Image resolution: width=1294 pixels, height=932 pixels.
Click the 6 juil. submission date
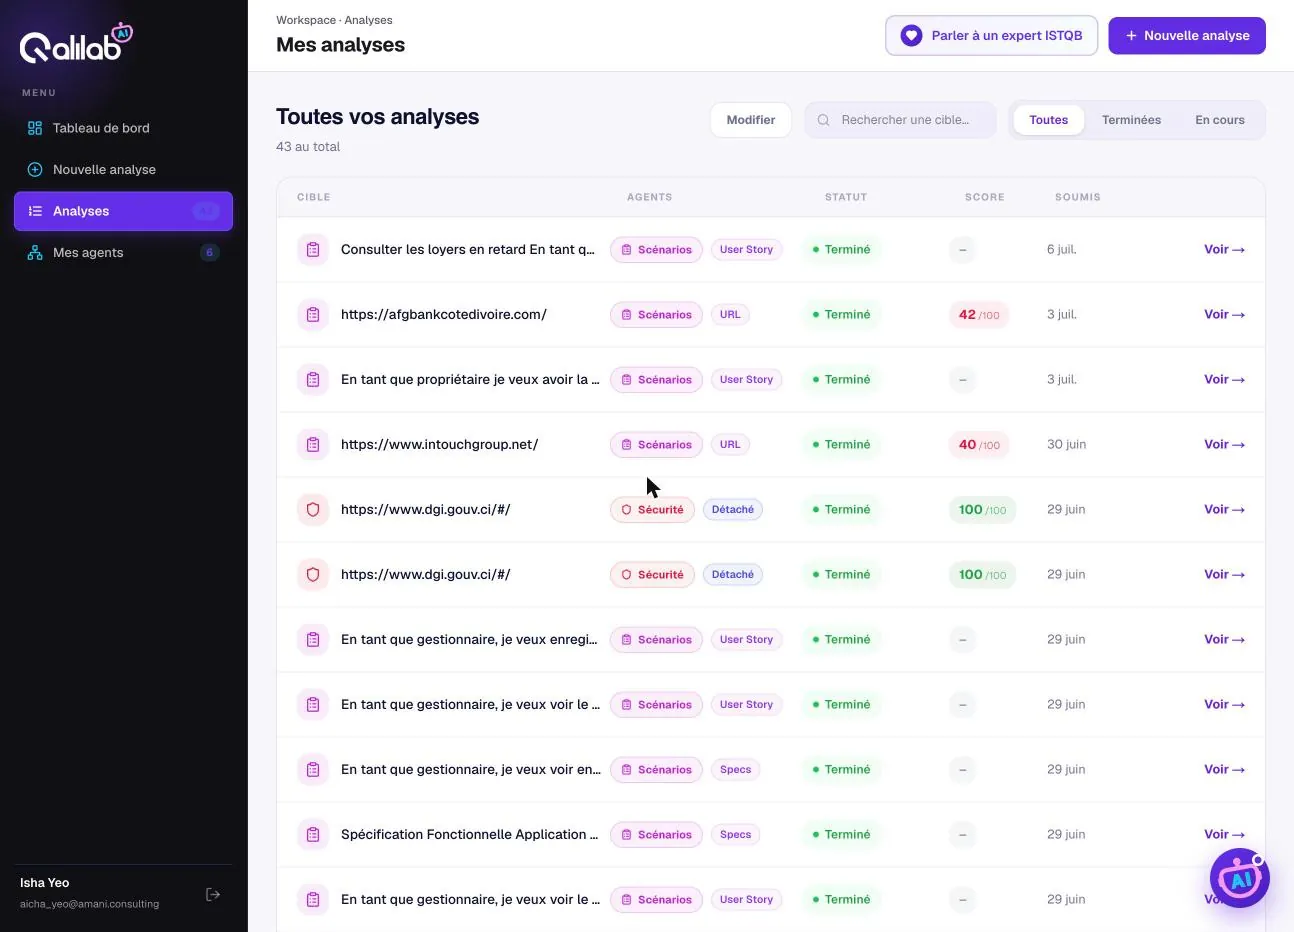pyautogui.click(x=1062, y=250)
